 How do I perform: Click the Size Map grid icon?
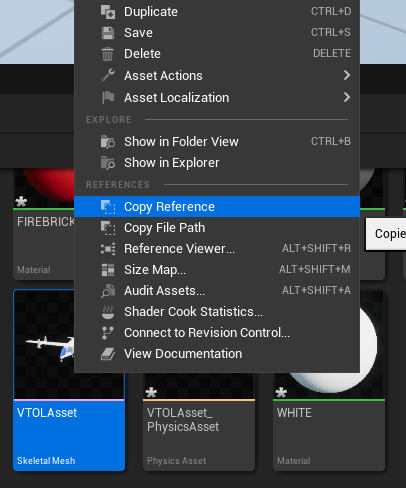[x=108, y=270]
